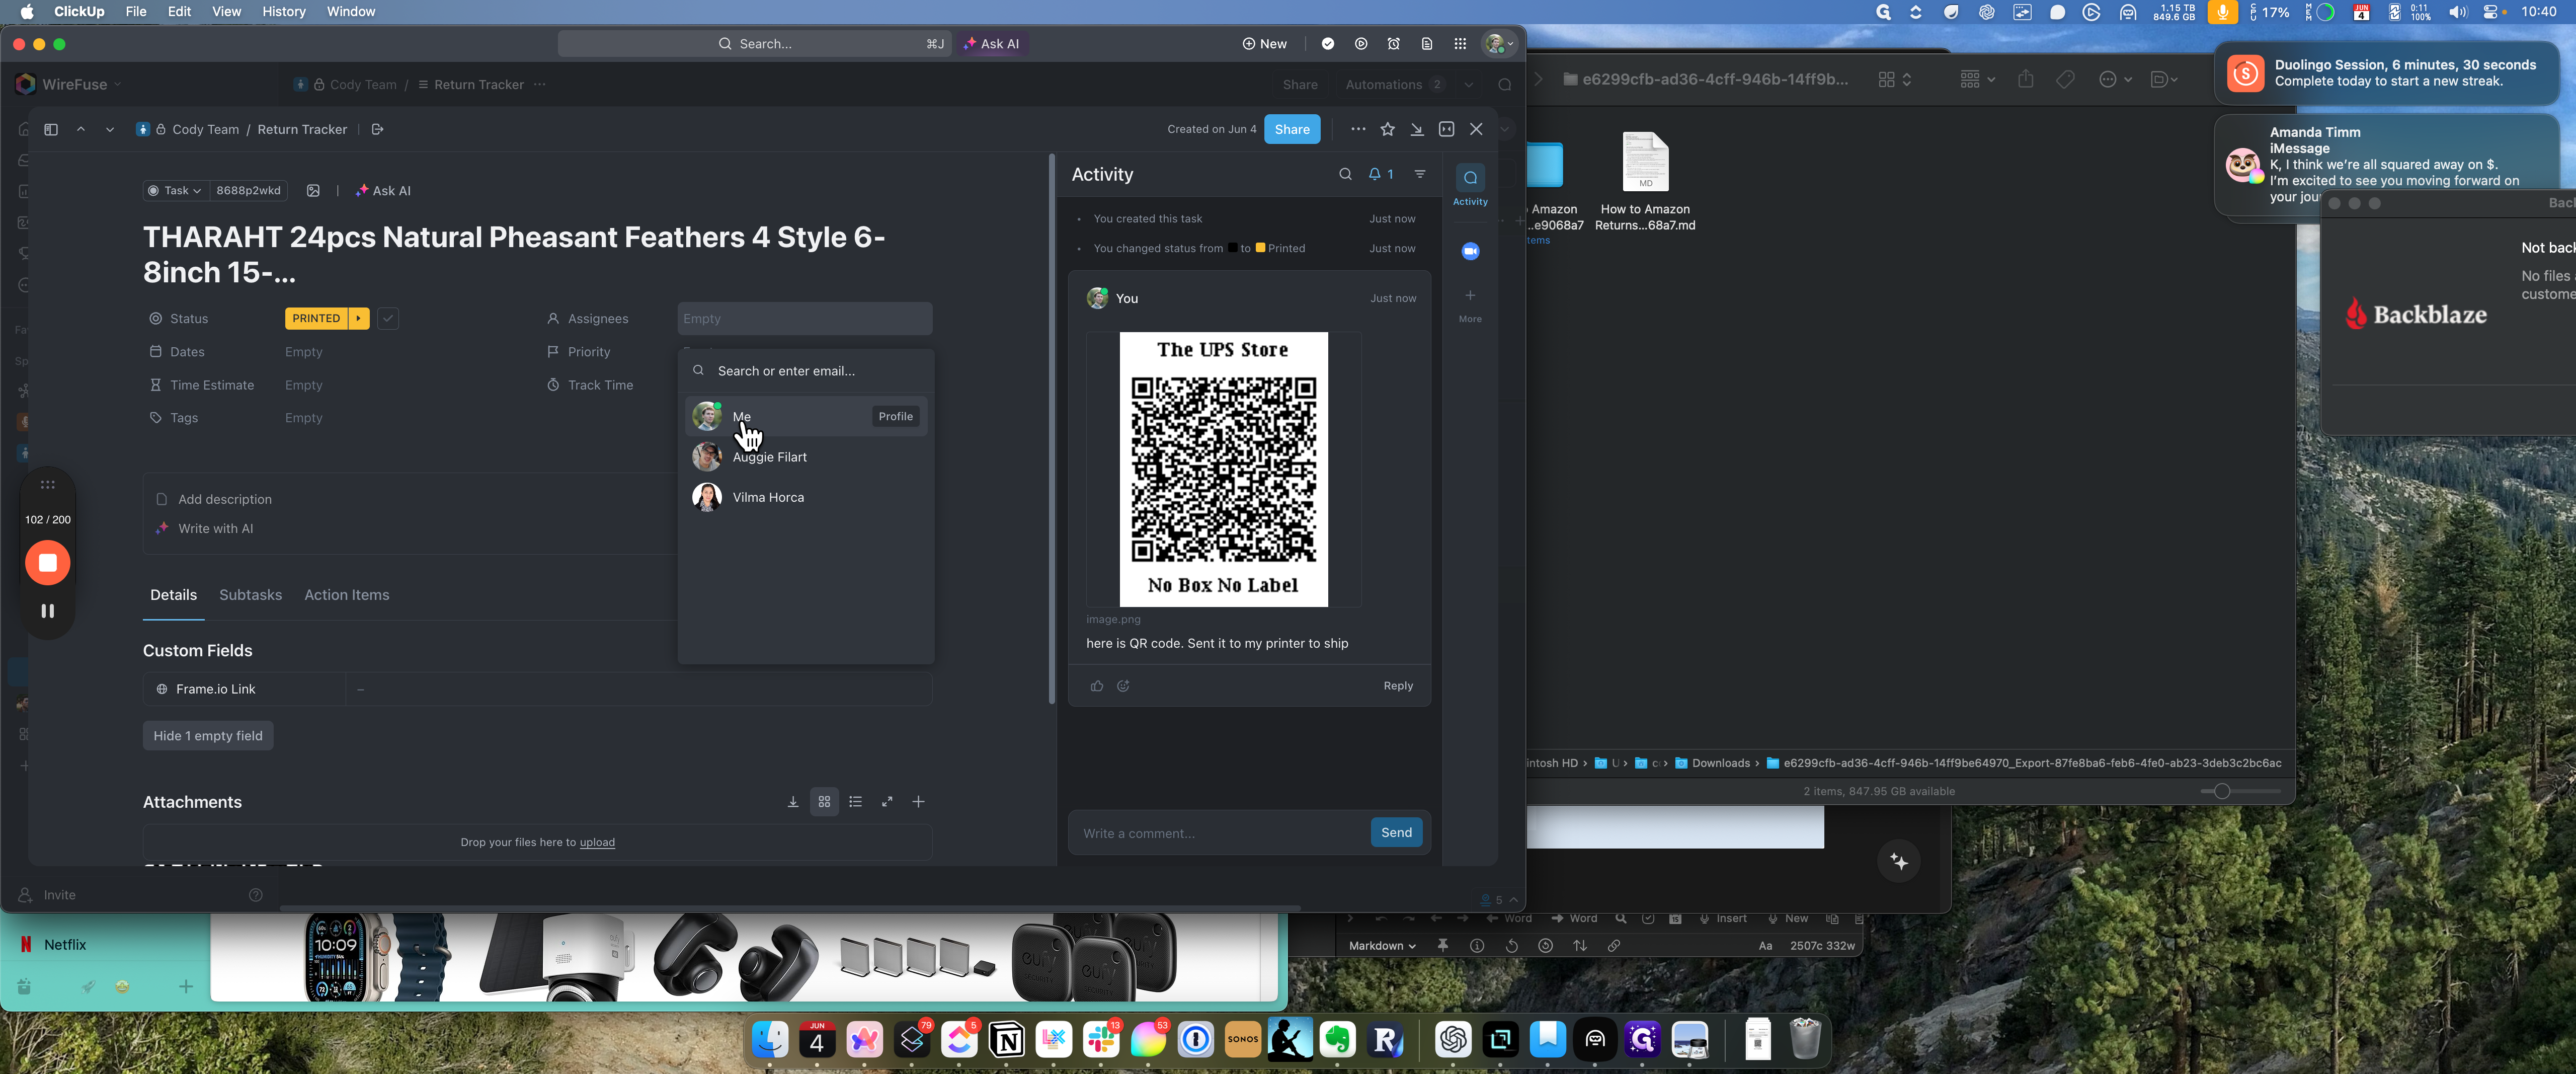Viewport: 2576px width, 1074px height.
Task: Click Hide 1 empty field button
Action: click(208, 736)
